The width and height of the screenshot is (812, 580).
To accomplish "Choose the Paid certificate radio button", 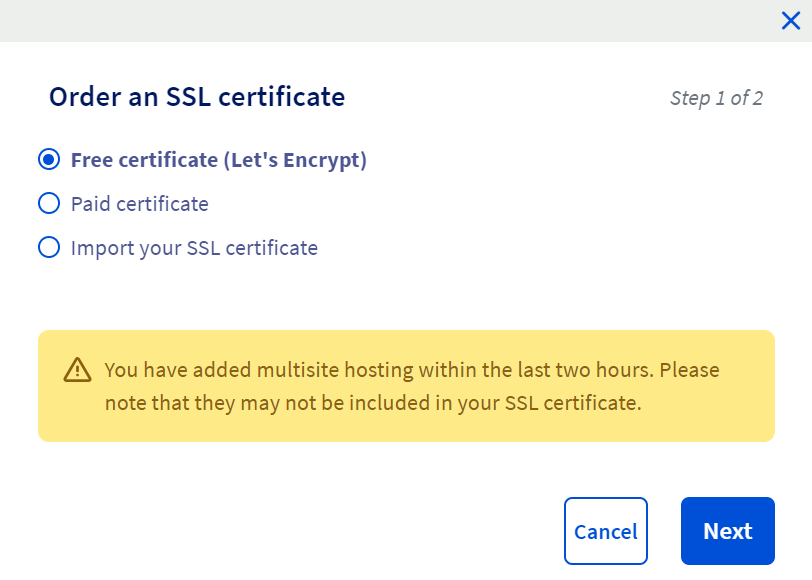I will pos(49,204).
